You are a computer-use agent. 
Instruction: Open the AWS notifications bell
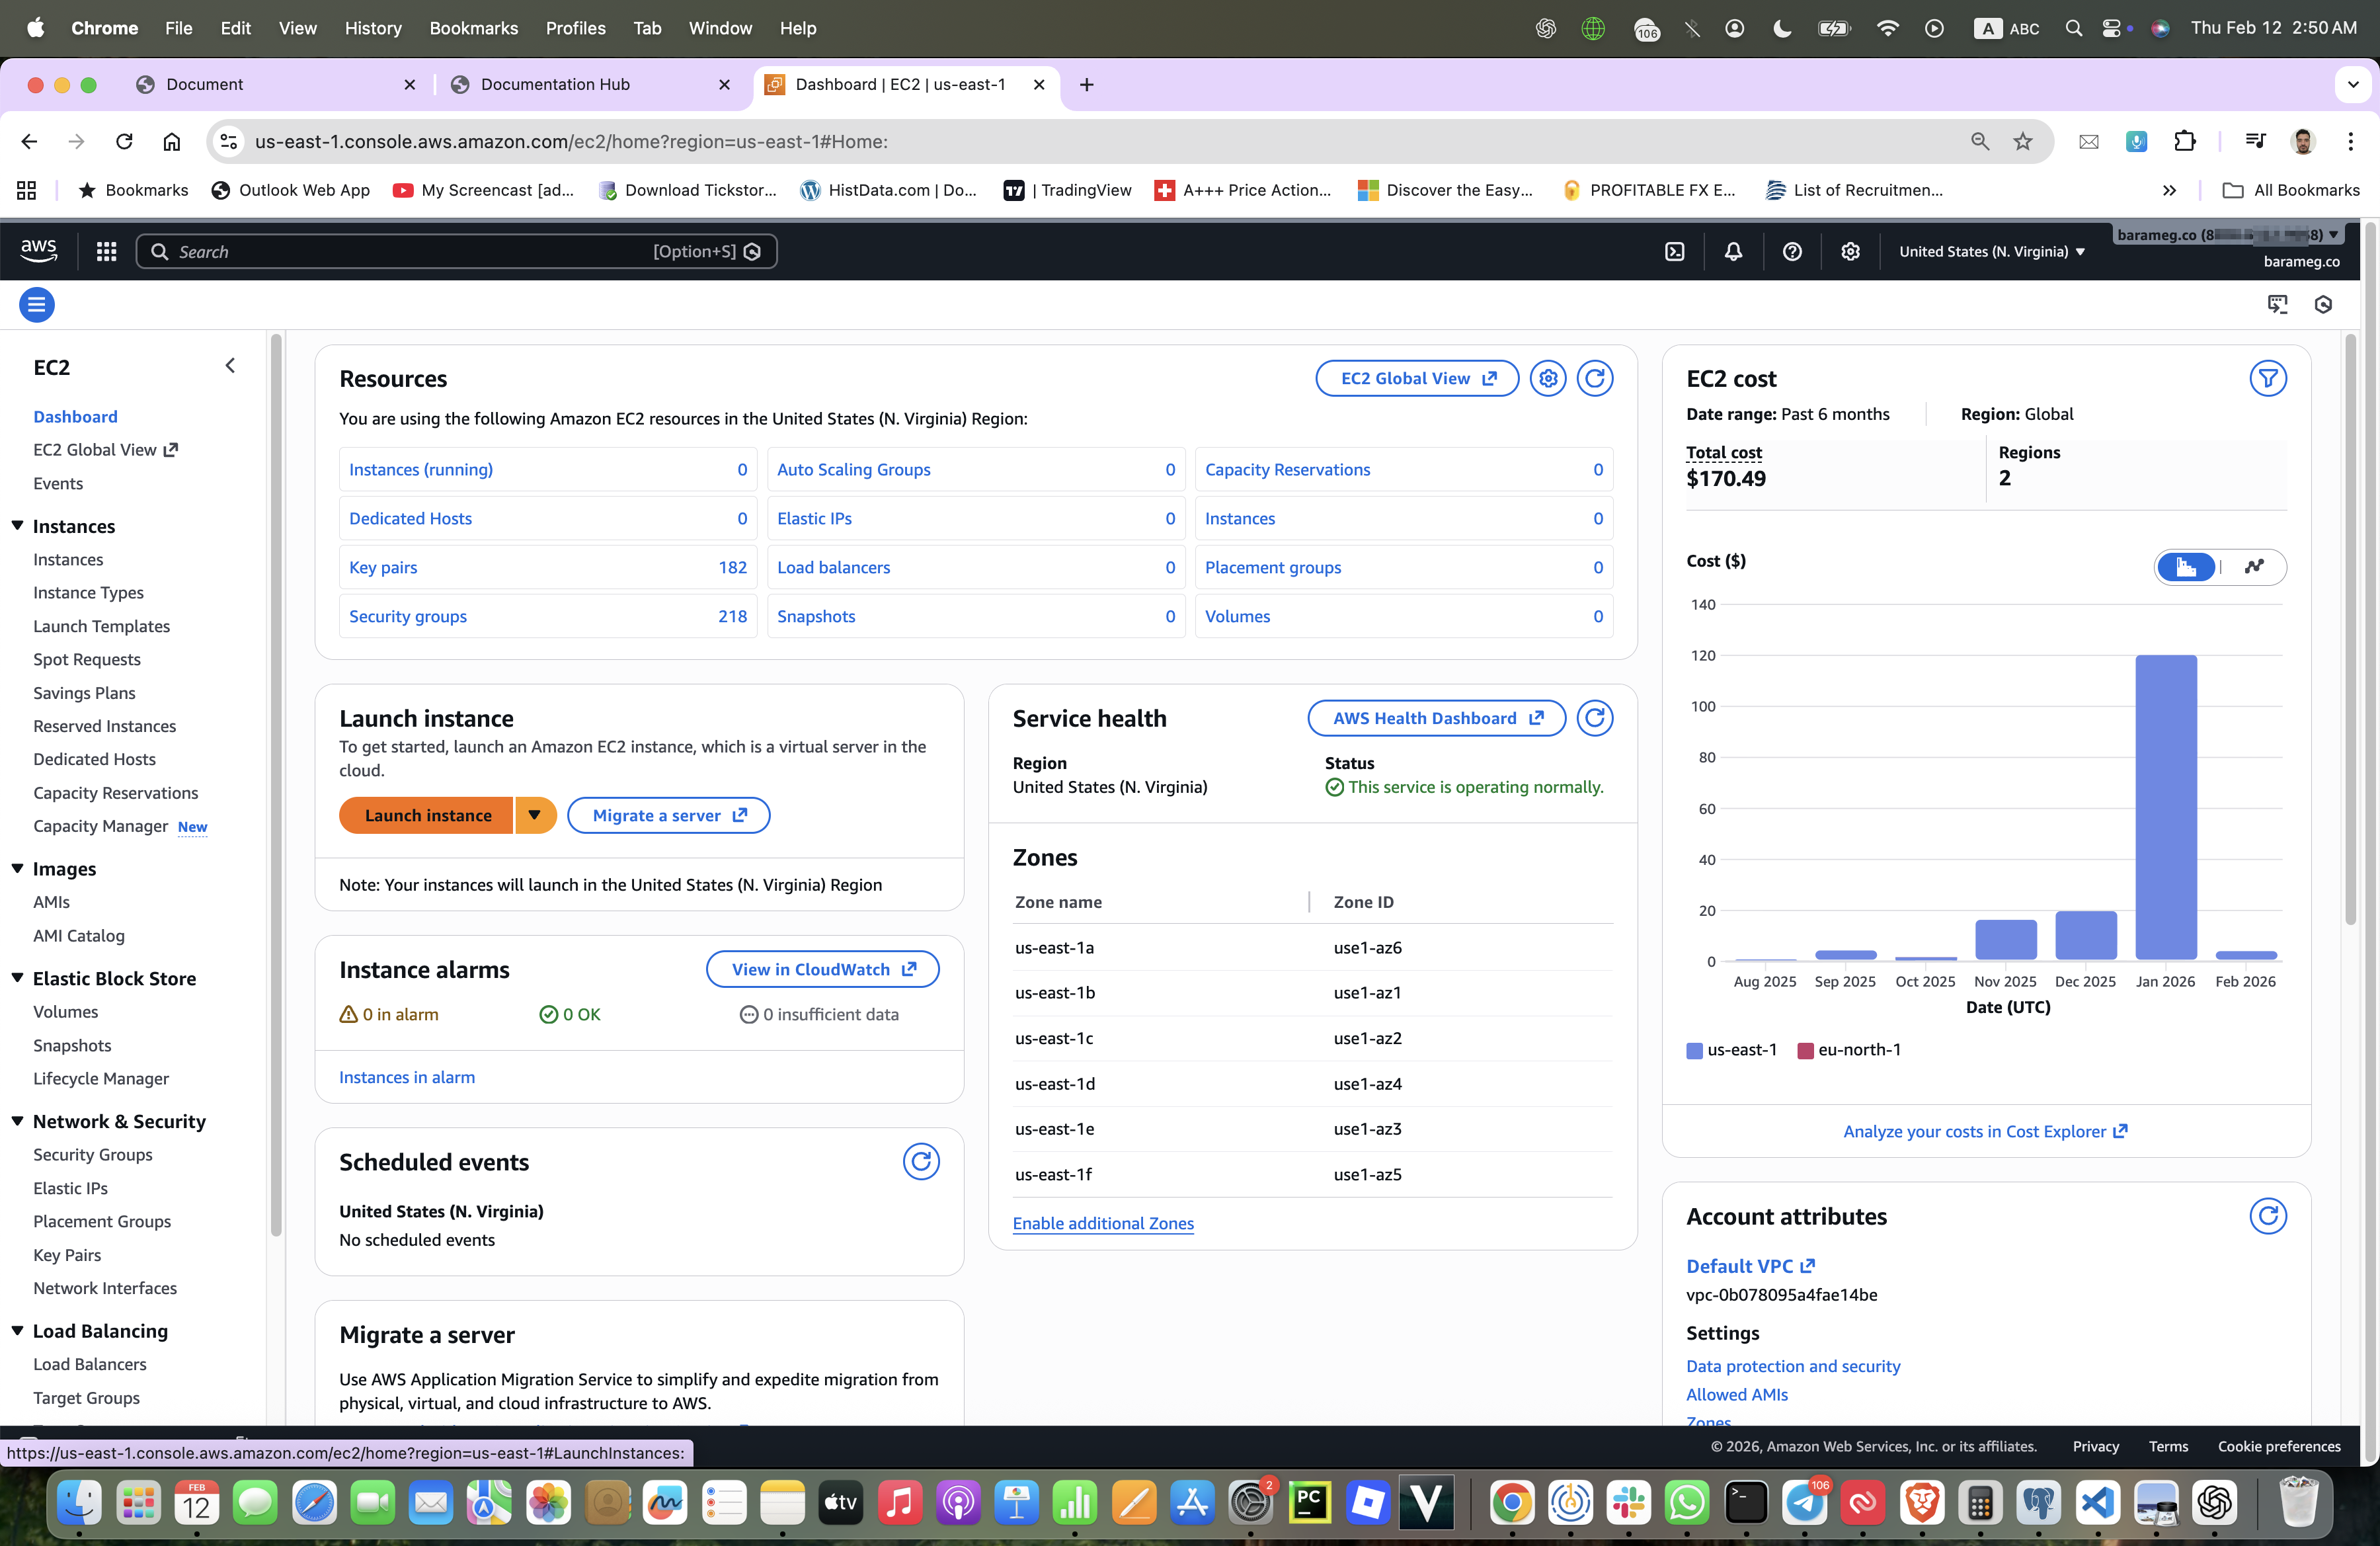[x=1733, y=252]
